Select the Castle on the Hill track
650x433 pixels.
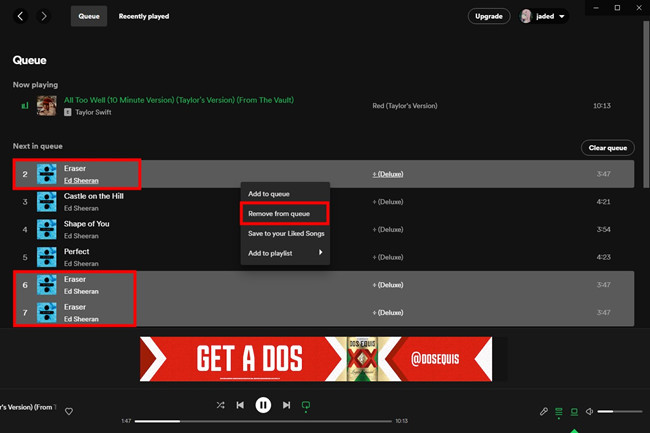coord(323,202)
